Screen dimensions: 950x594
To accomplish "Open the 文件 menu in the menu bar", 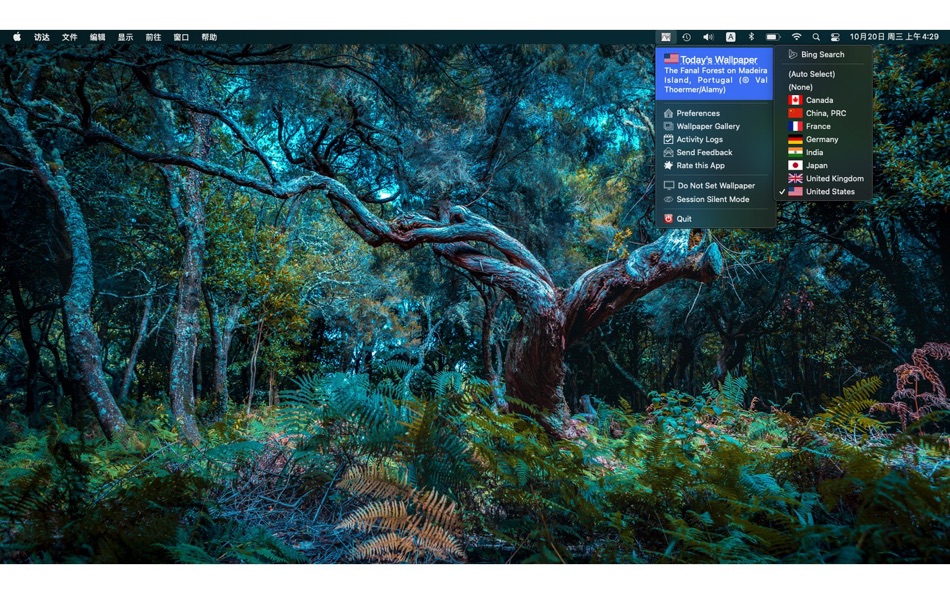I will coord(70,37).
